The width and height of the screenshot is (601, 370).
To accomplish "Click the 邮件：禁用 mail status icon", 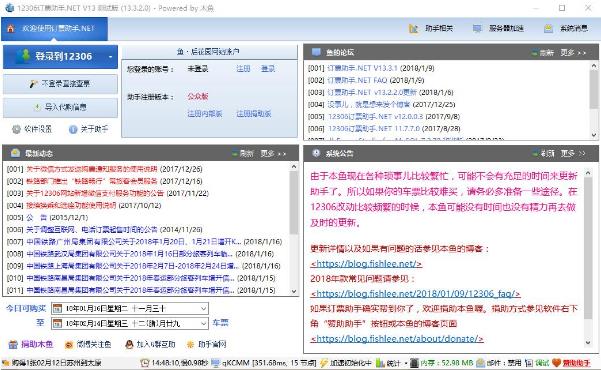I will click(x=480, y=363).
